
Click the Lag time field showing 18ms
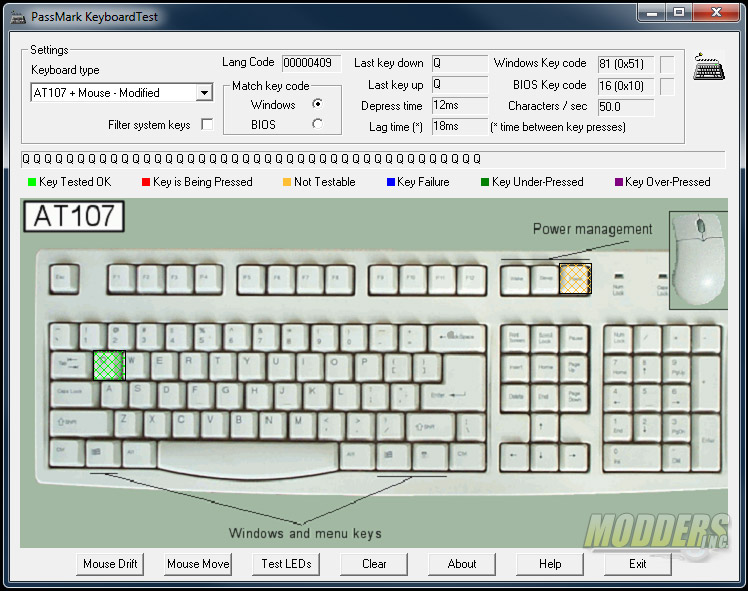[x=460, y=126]
